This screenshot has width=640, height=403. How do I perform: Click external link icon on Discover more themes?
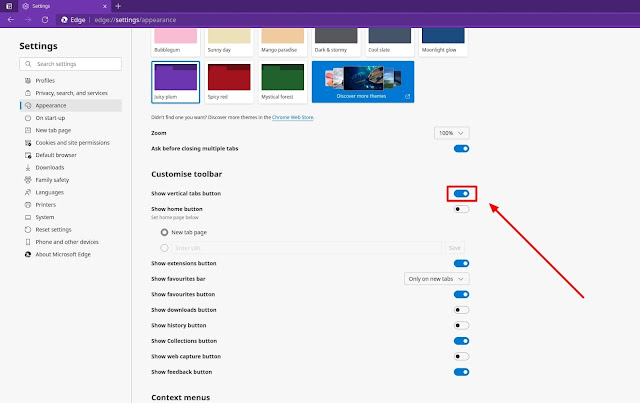click(x=407, y=96)
